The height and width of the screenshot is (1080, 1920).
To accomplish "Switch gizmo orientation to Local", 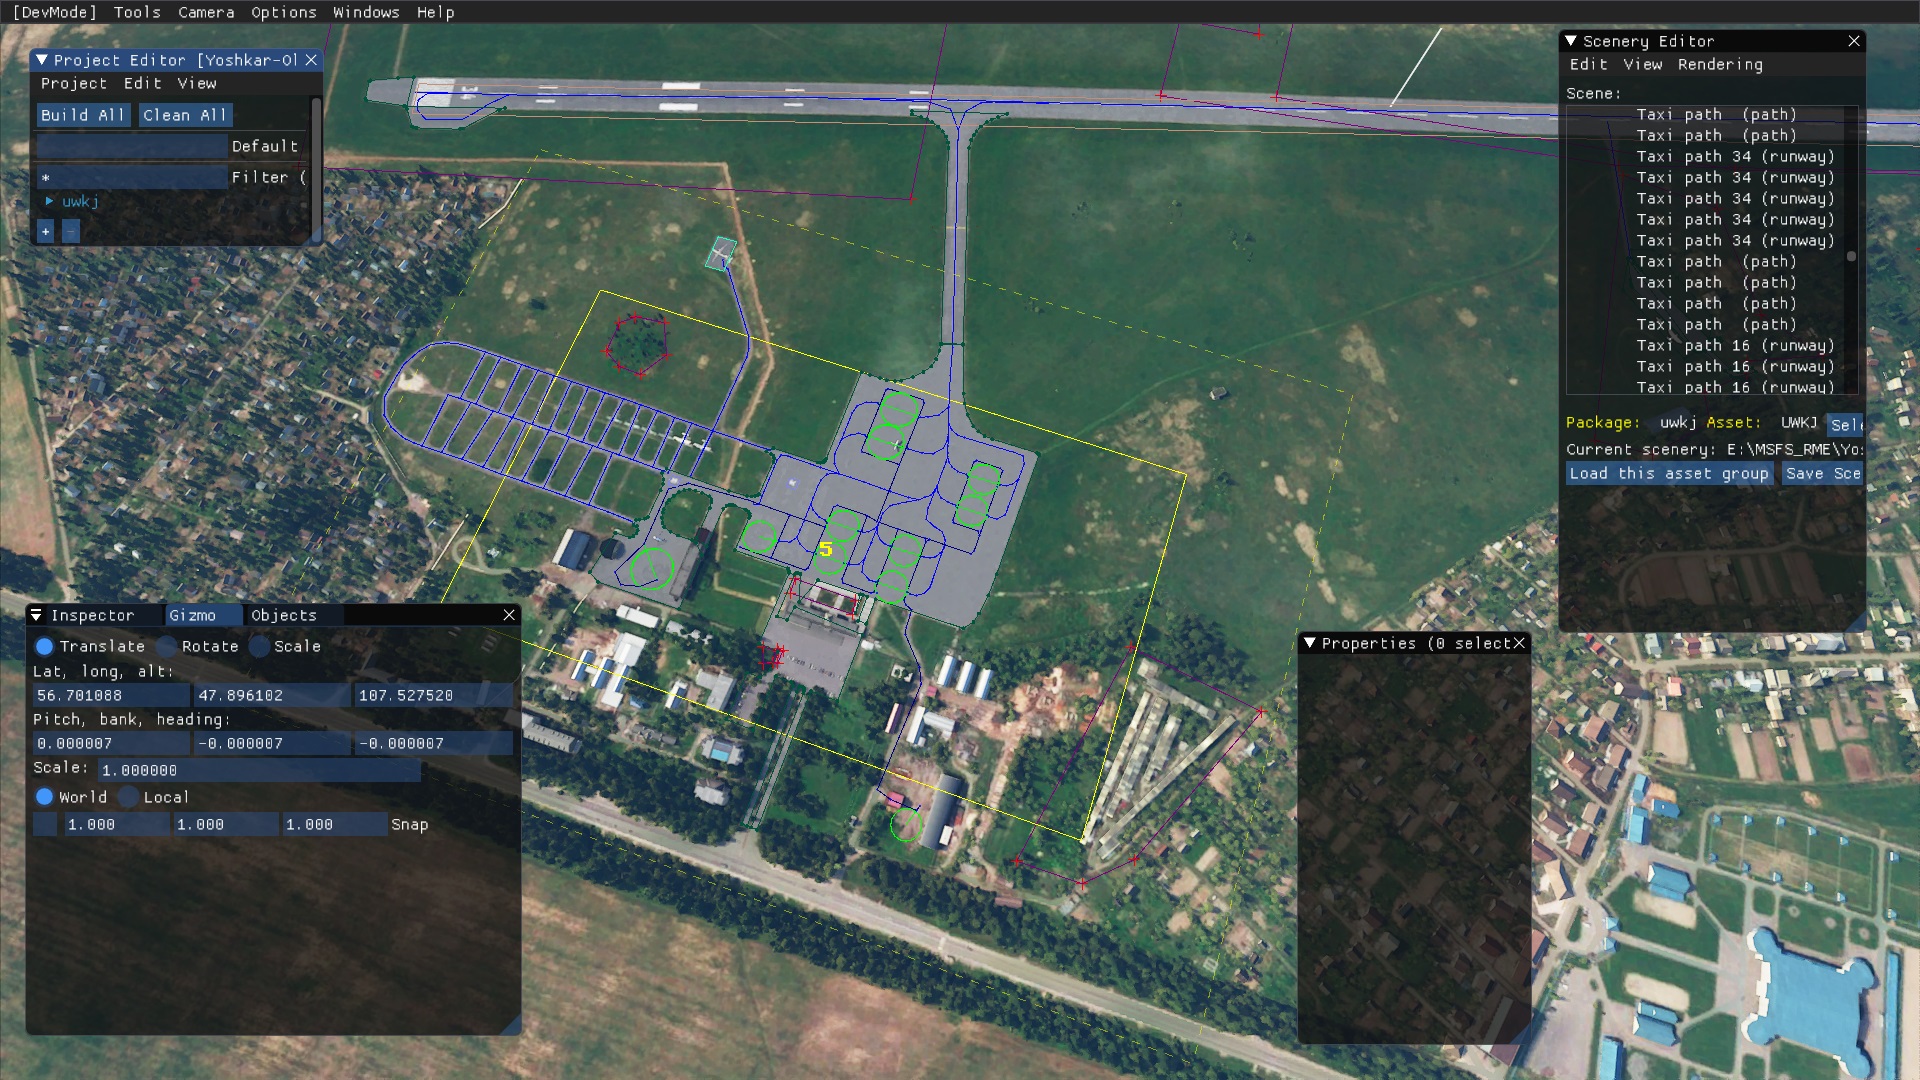I will click(x=129, y=797).
